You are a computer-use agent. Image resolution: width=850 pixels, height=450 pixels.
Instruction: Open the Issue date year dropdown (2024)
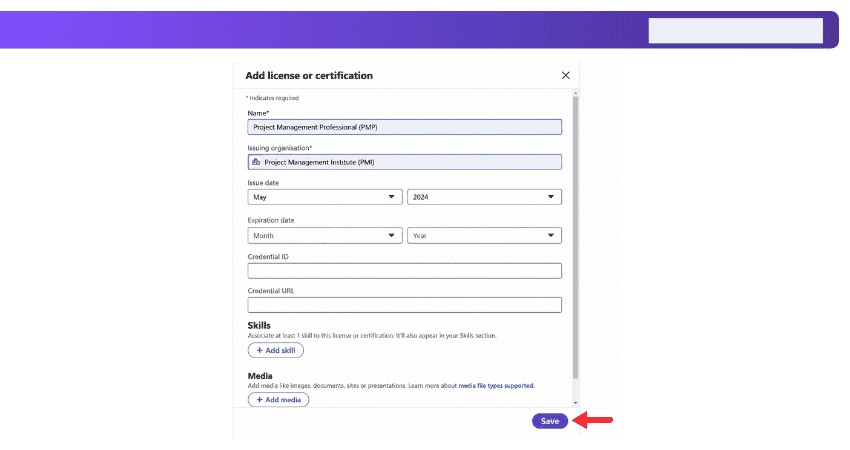point(484,197)
